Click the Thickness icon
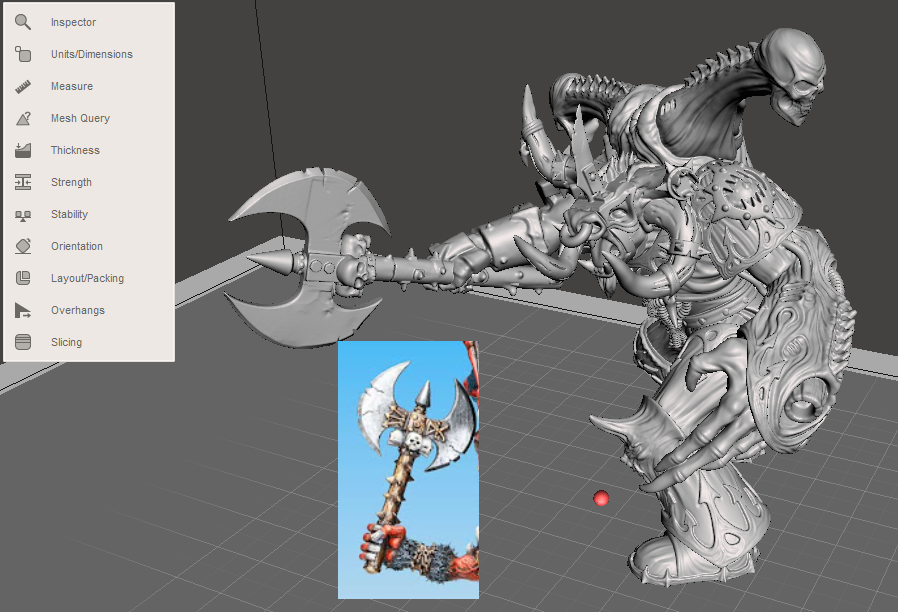The width and height of the screenshot is (898, 612). 23,151
